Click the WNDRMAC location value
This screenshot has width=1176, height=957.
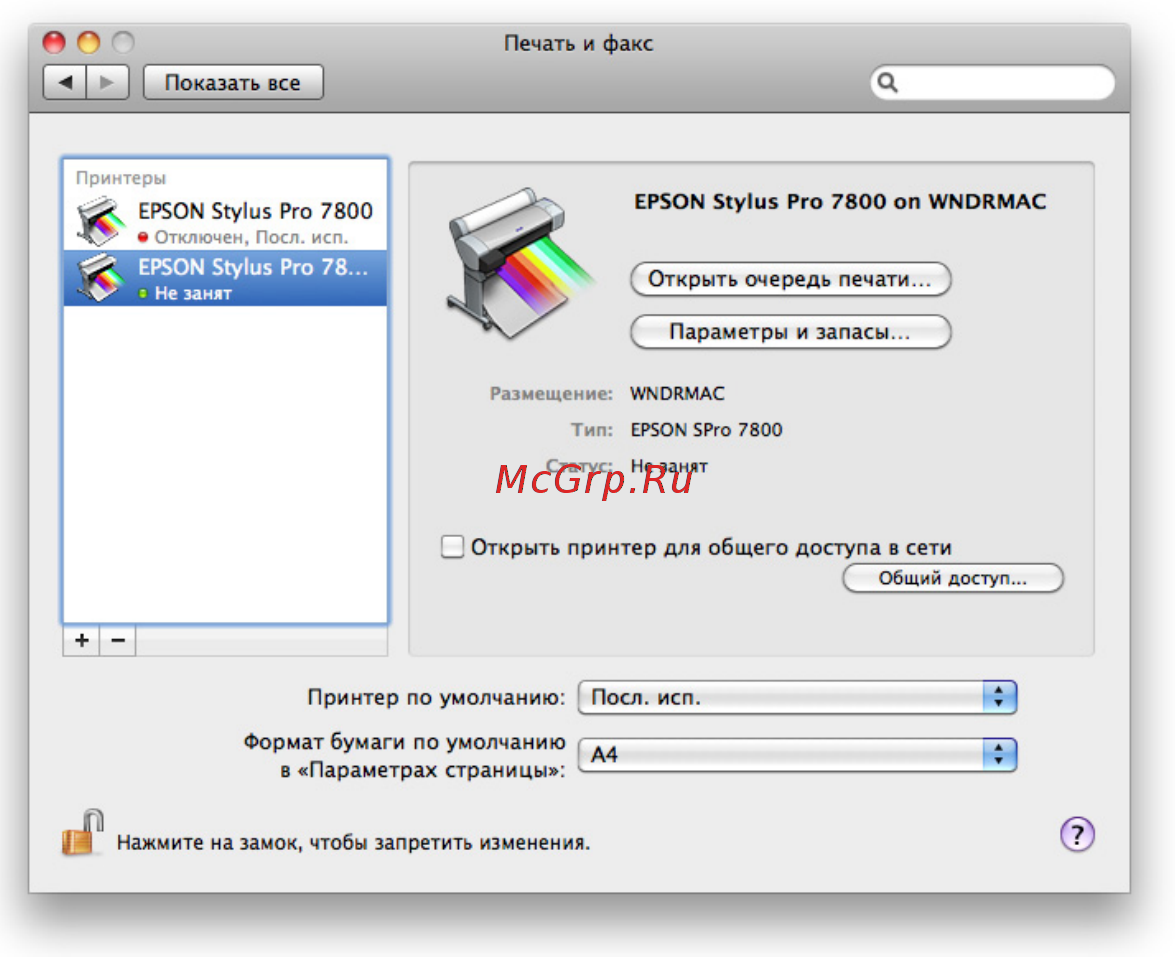677,394
